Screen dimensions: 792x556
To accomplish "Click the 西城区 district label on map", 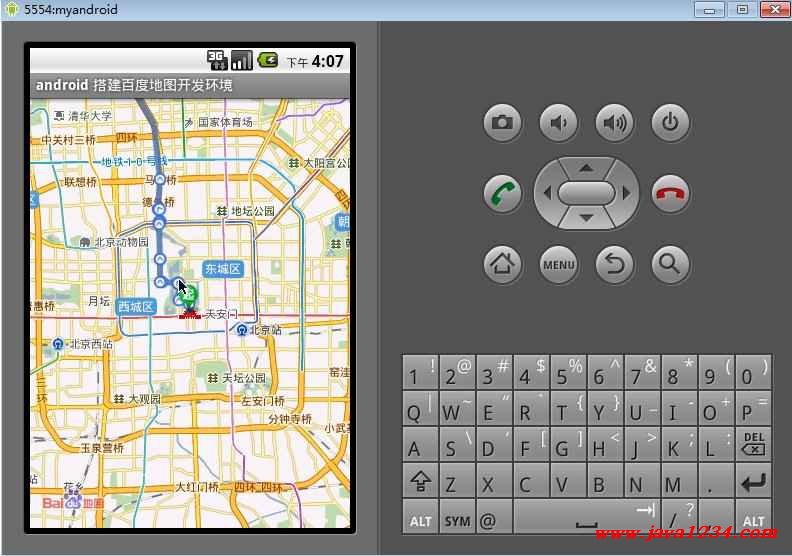I will [x=135, y=307].
